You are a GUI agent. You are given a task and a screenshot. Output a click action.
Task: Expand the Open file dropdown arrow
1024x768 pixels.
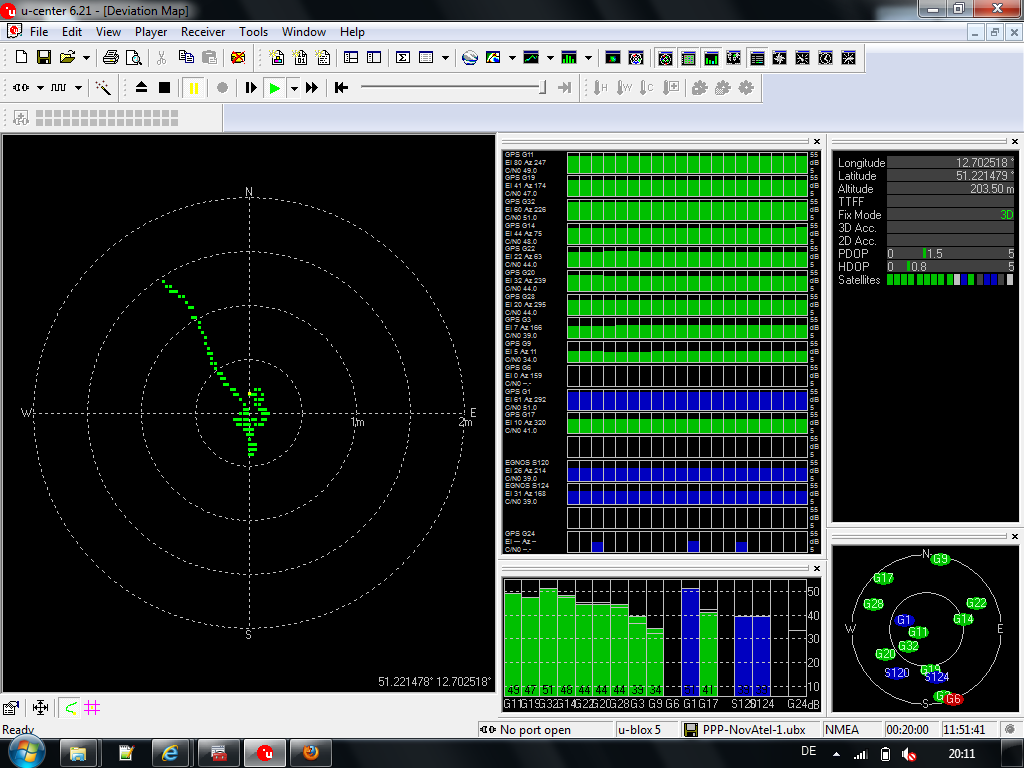[x=86, y=58]
